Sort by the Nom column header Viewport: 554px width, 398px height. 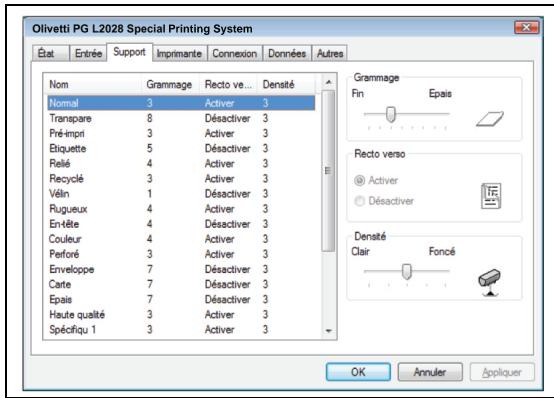coord(94,84)
